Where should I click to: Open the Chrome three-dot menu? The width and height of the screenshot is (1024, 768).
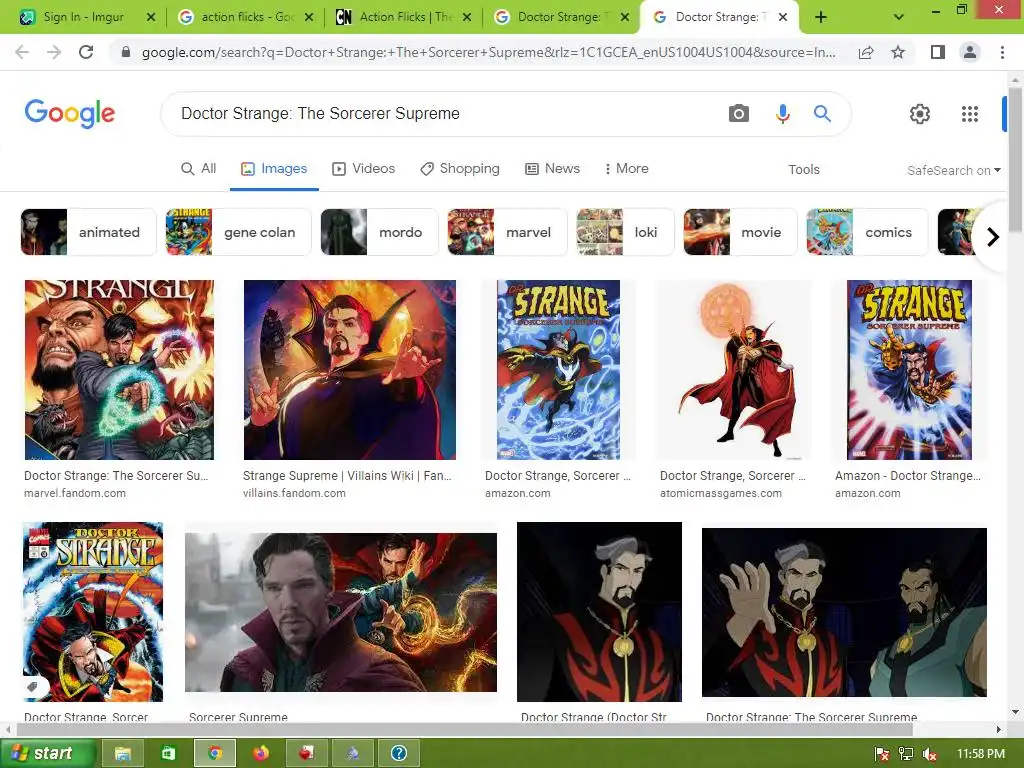(1002, 52)
